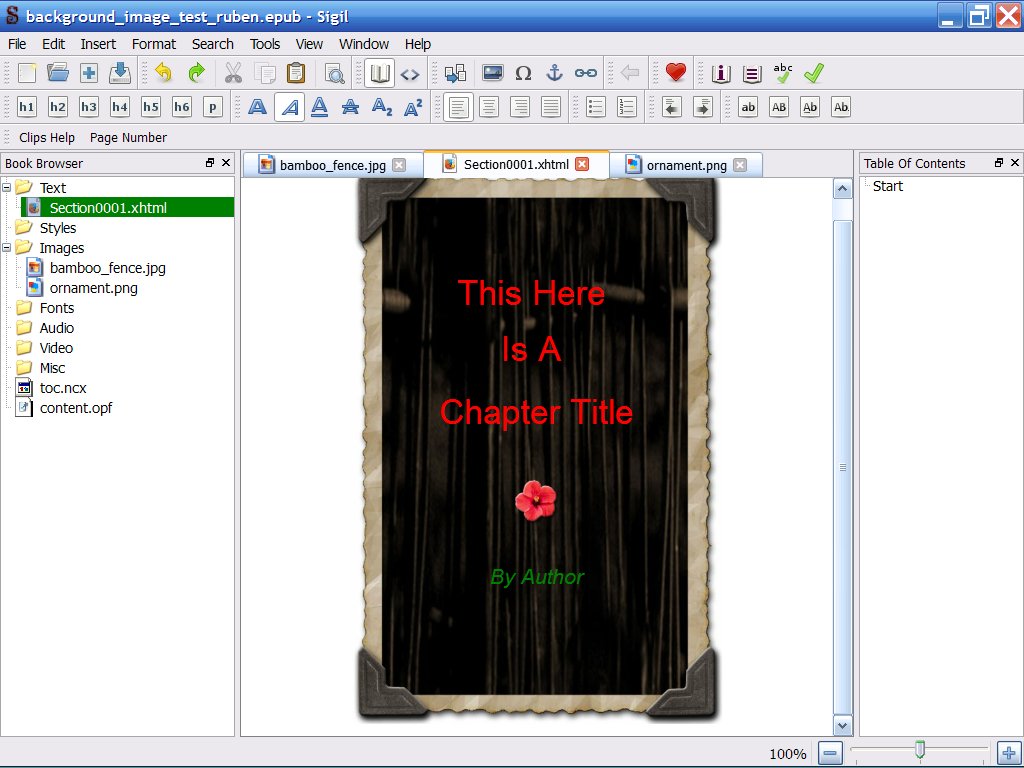Viewport: 1024px width, 768px height.
Task: Collapse the Text folder tree
Action: click(7, 187)
